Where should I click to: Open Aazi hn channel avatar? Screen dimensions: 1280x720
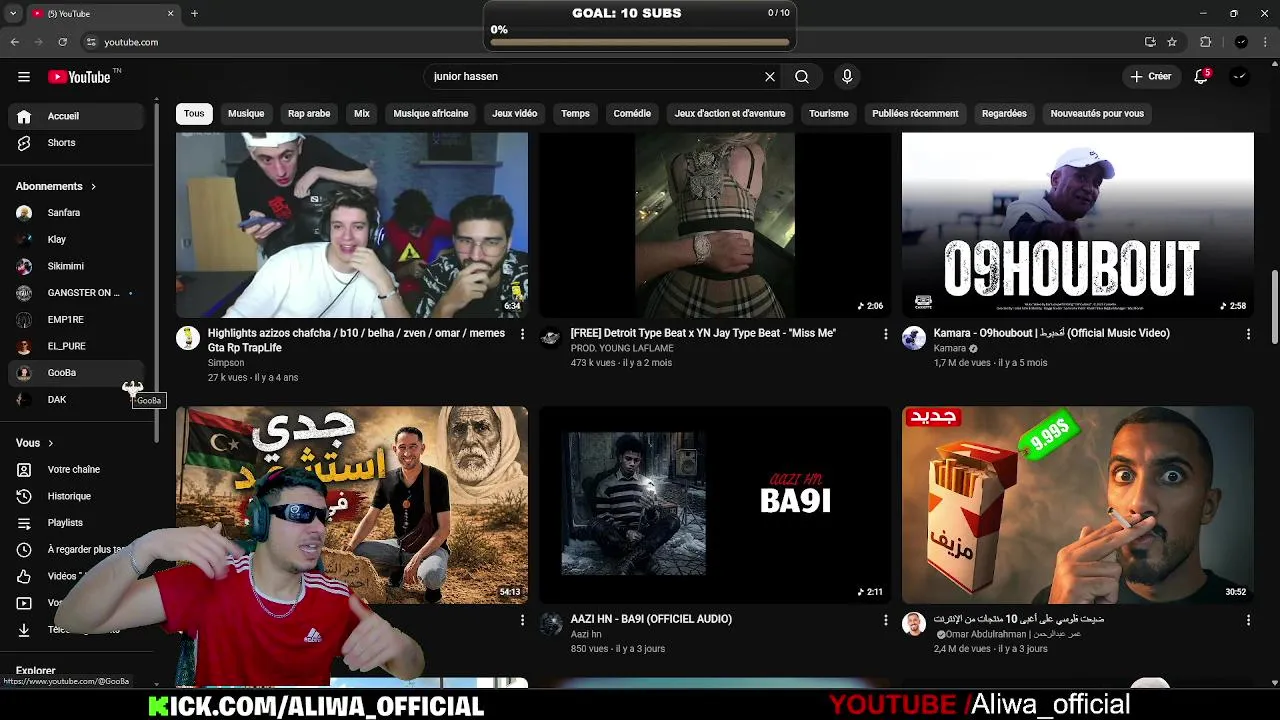click(551, 624)
